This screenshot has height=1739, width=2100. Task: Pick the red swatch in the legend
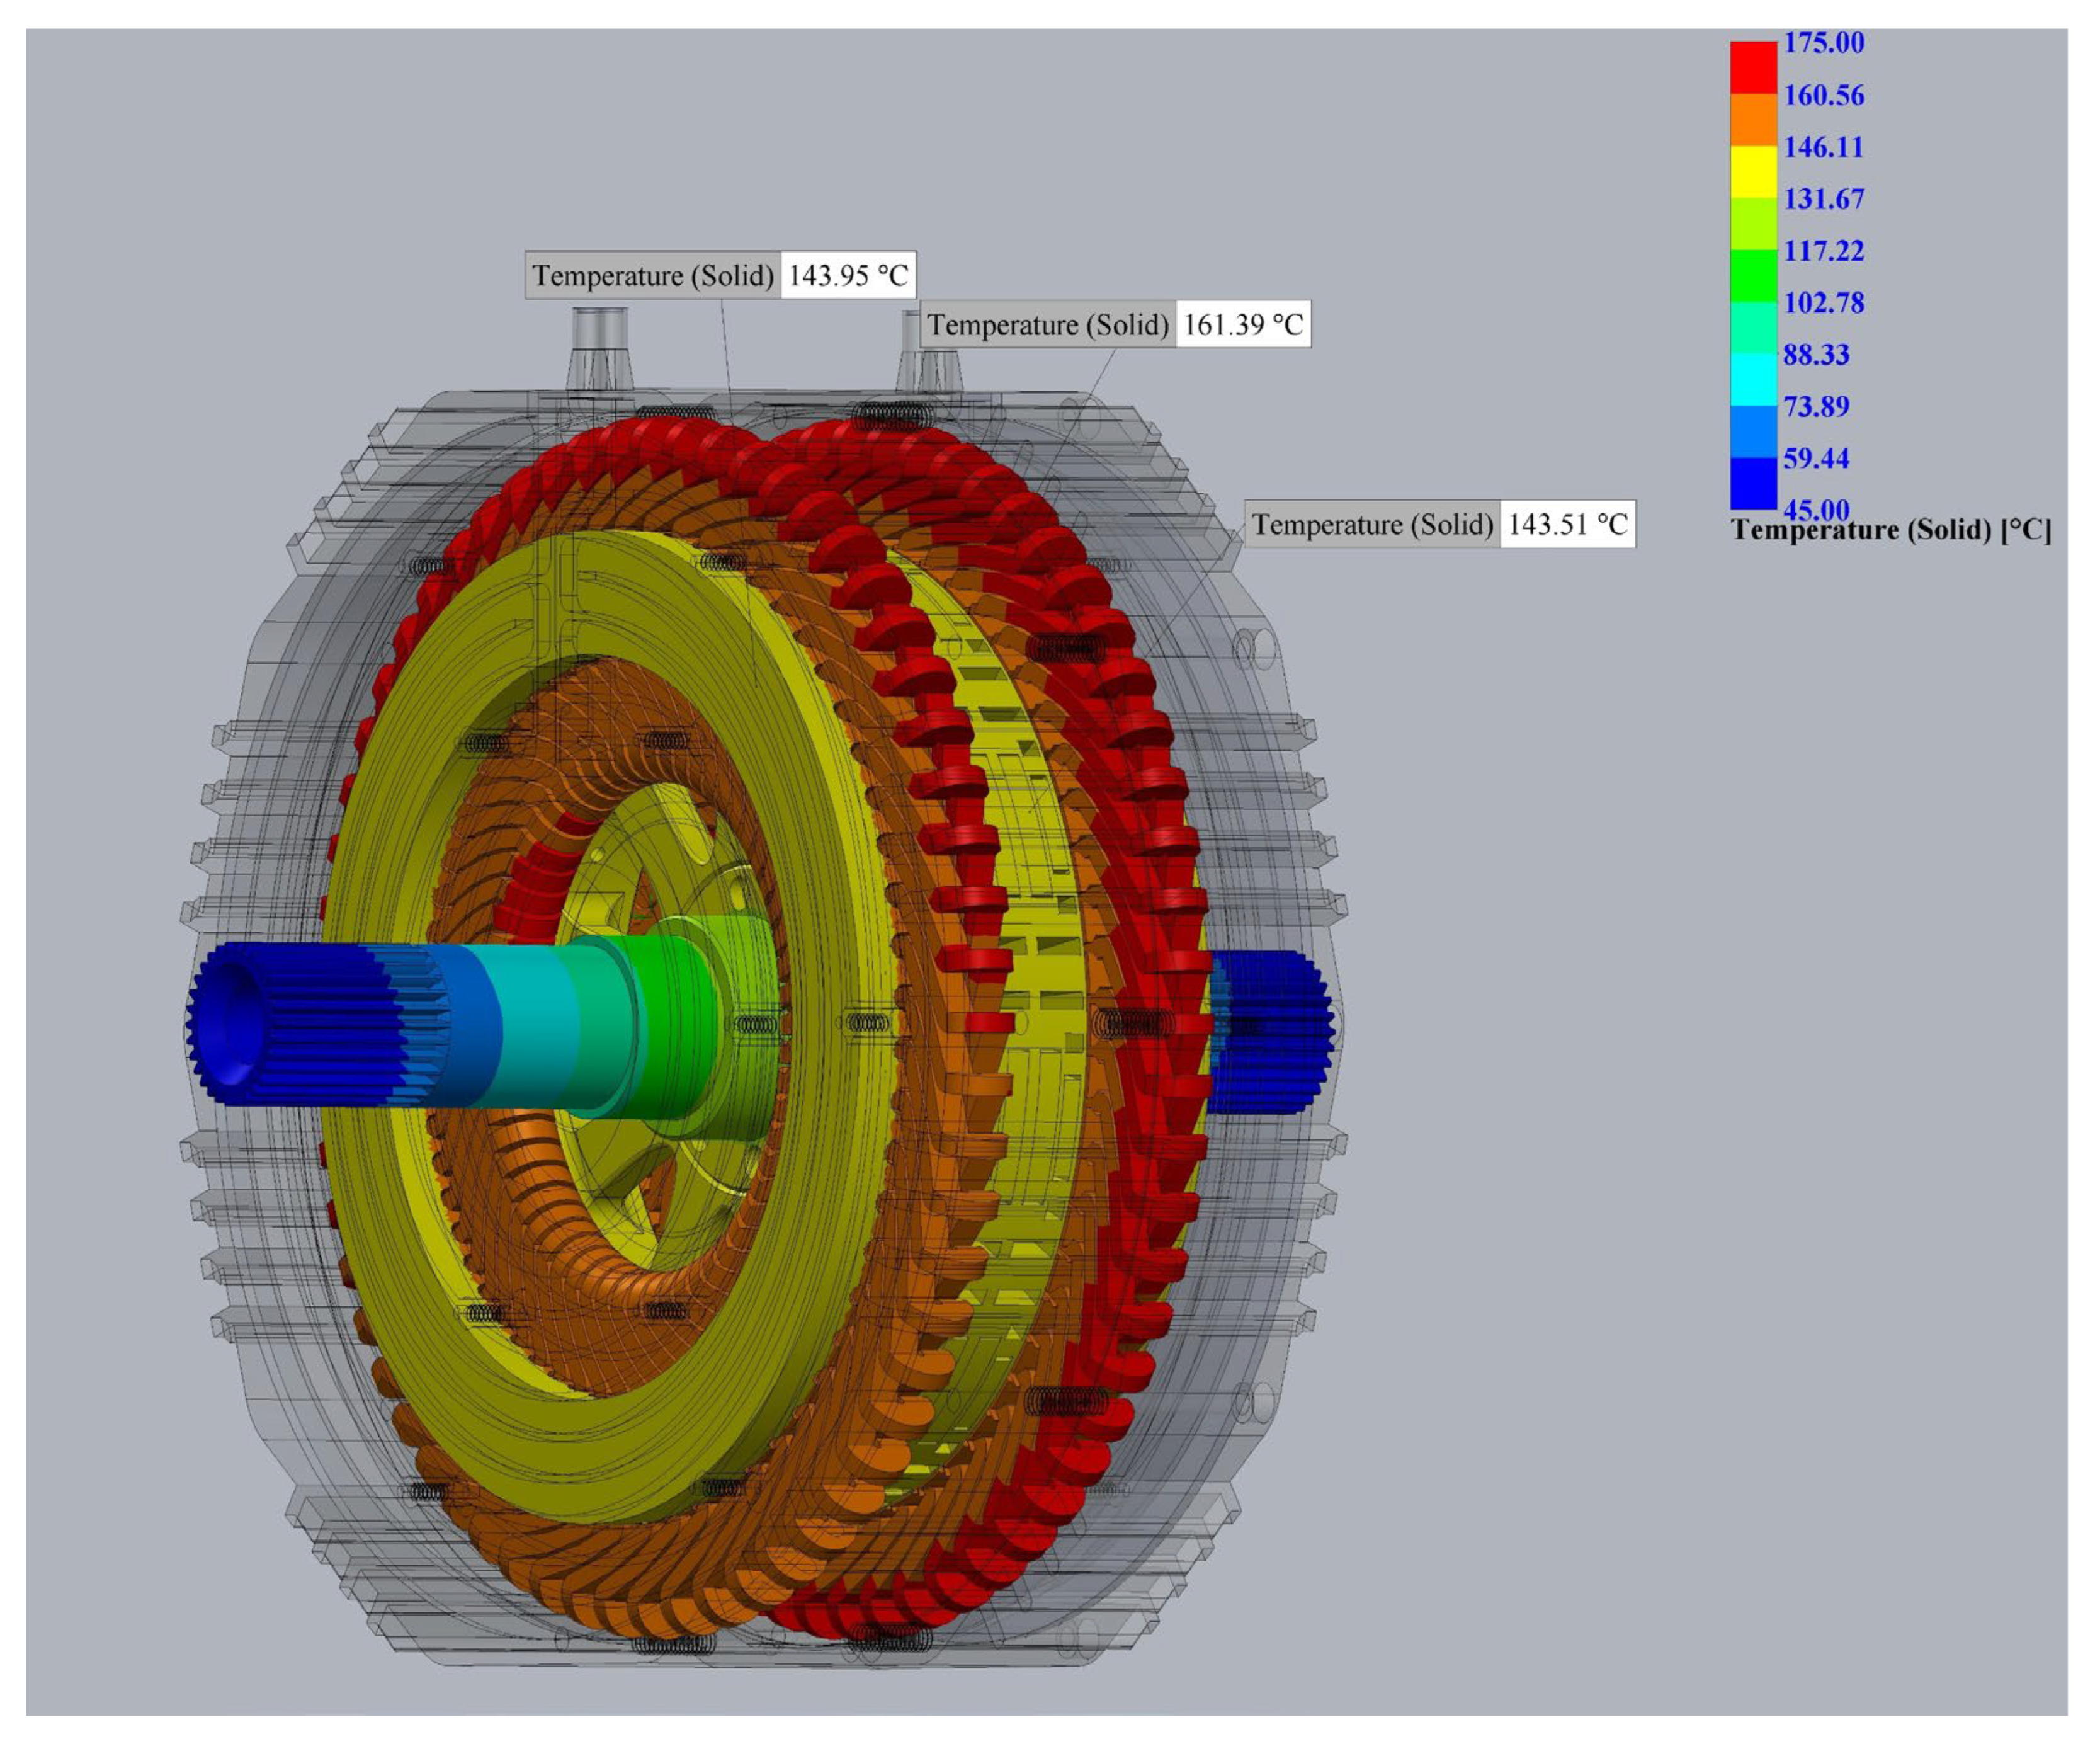[x=1753, y=68]
